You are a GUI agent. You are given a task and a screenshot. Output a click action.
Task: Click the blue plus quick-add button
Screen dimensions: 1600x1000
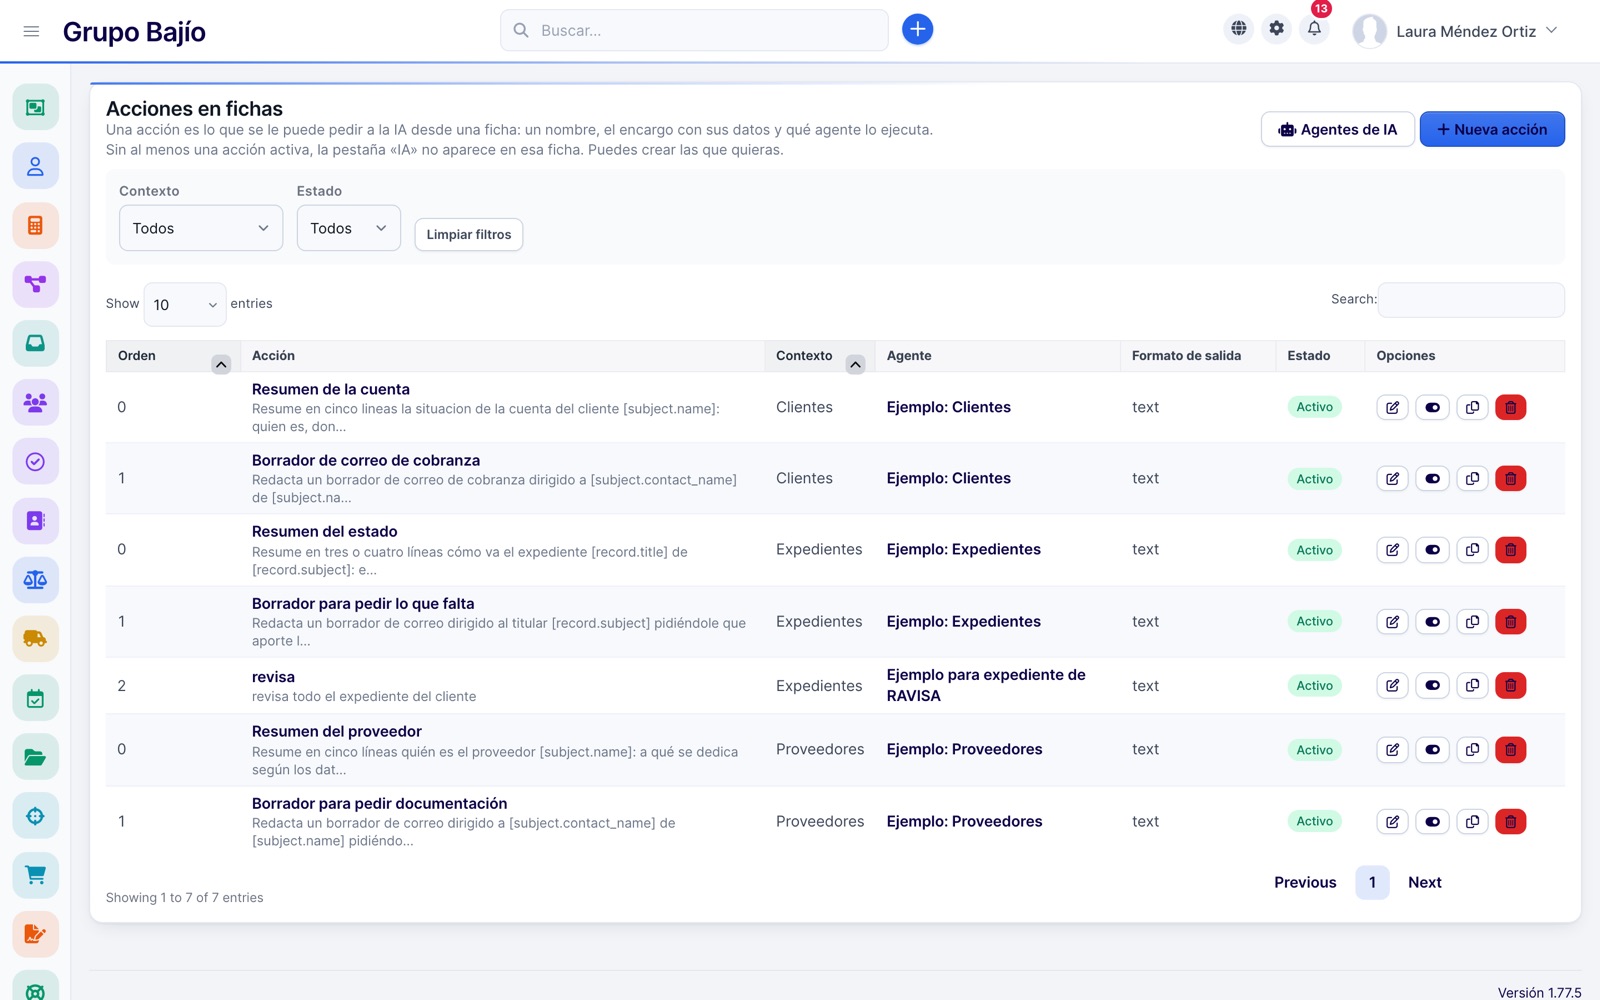[917, 30]
